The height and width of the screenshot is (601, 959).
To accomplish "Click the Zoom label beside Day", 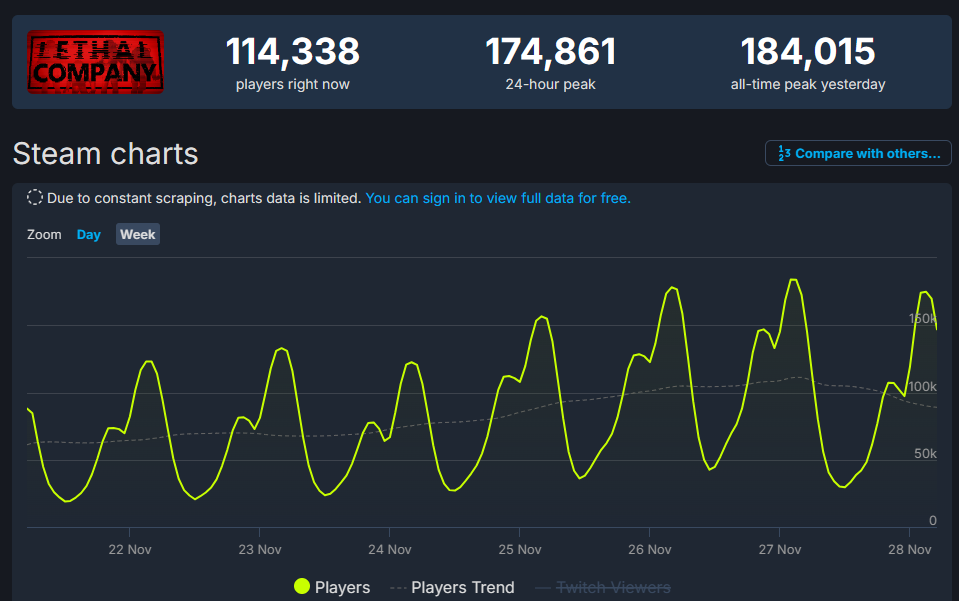I will point(44,235).
